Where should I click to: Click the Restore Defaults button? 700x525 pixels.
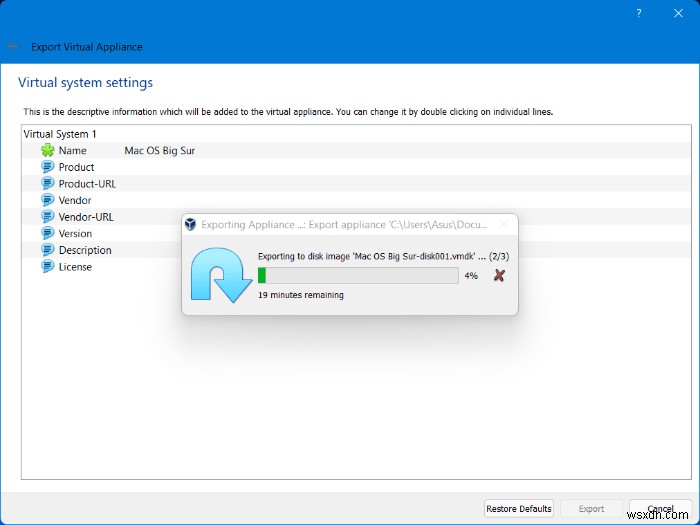[x=519, y=508]
